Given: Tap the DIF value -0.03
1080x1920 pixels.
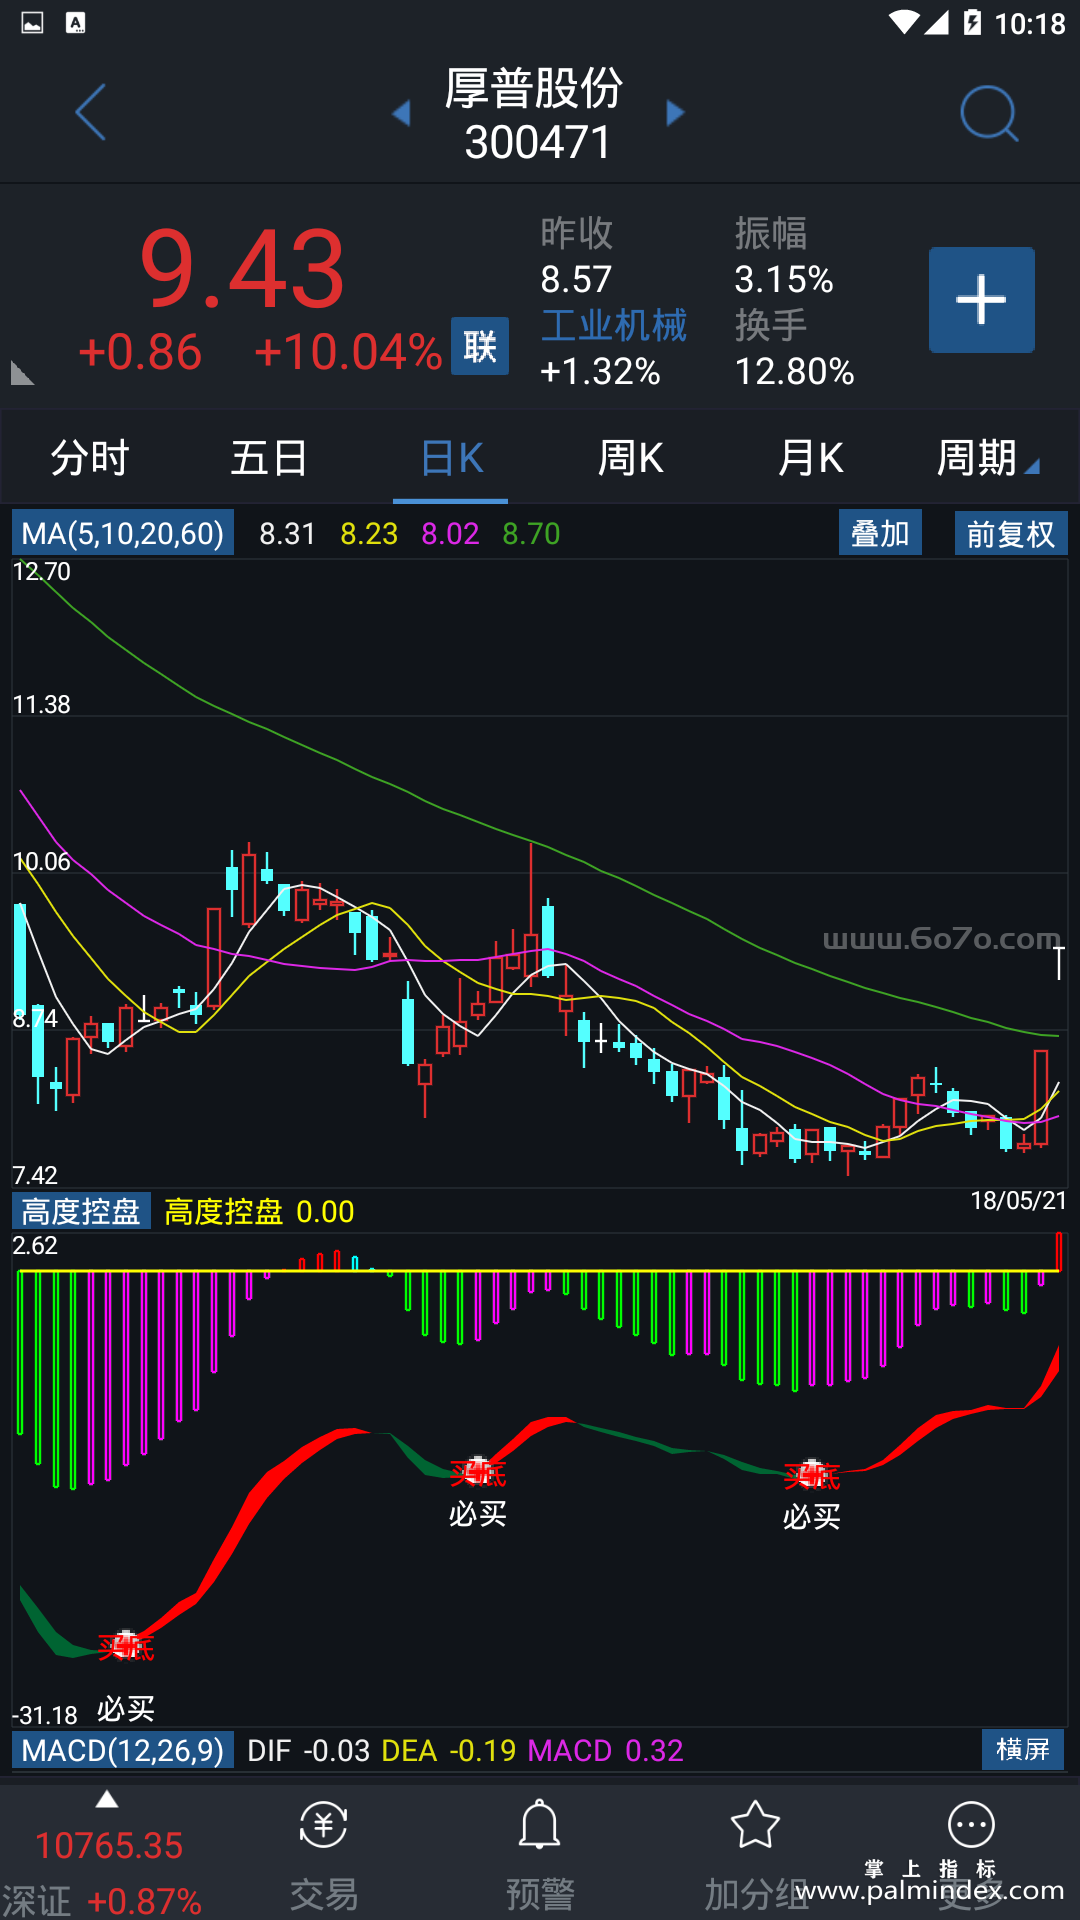Looking at the screenshot, I should click(336, 1750).
